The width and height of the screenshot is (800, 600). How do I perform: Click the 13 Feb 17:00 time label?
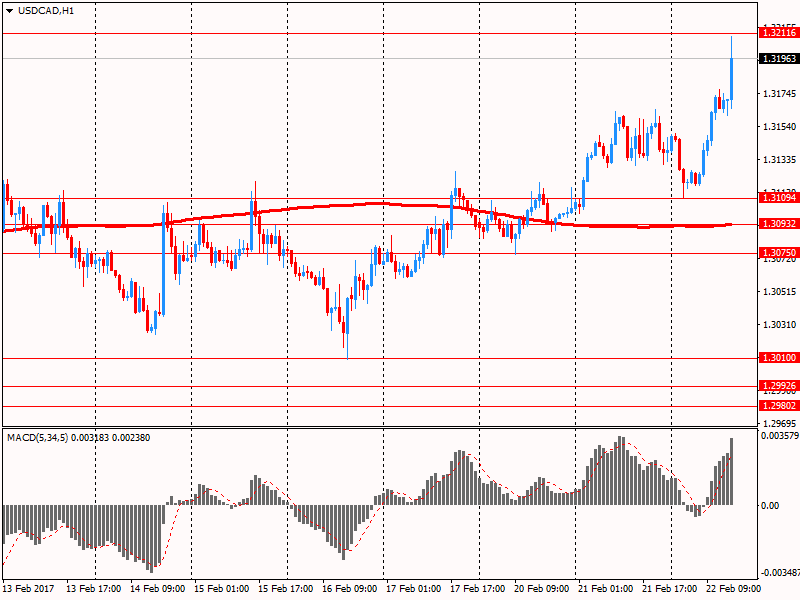pyautogui.click(x=93, y=588)
